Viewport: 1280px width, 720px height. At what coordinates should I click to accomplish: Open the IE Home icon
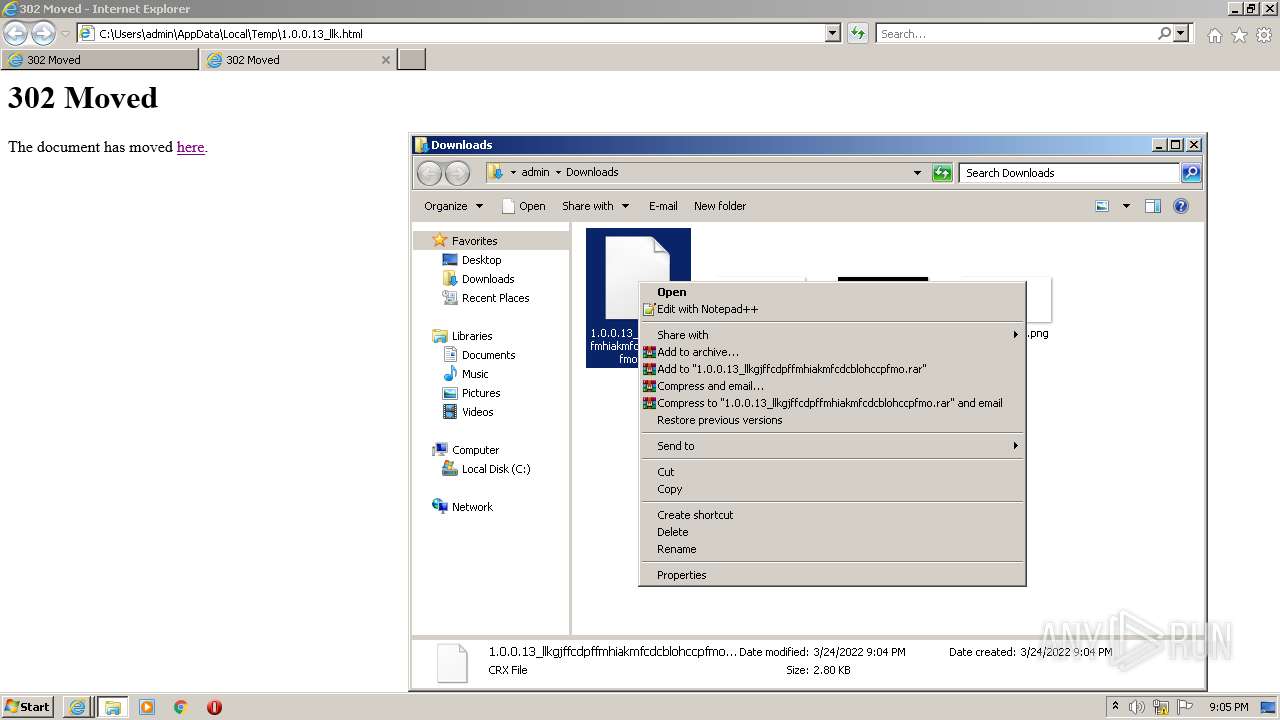pos(1214,35)
